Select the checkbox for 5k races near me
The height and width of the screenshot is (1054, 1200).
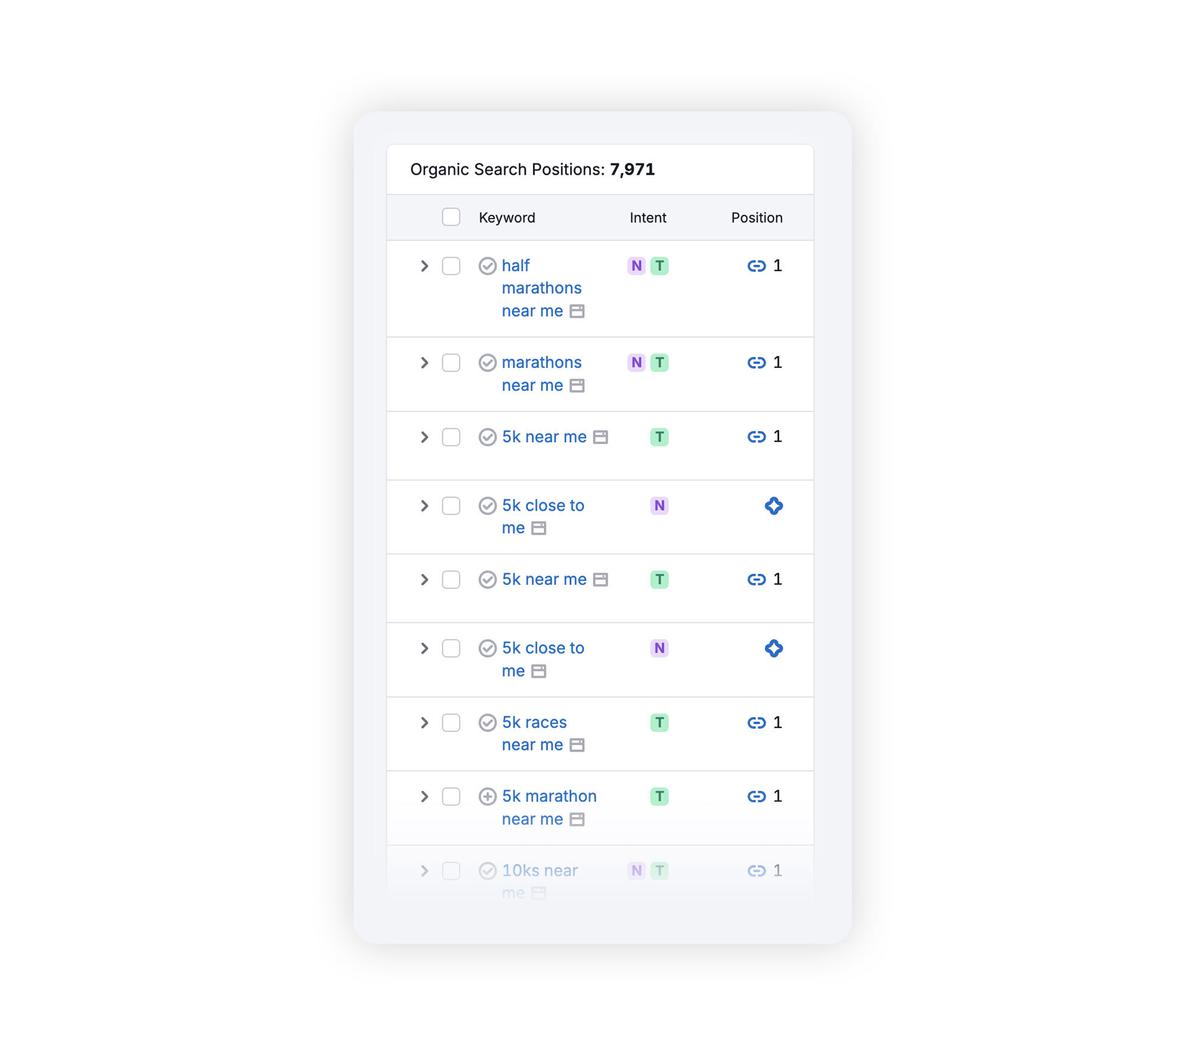tap(451, 723)
